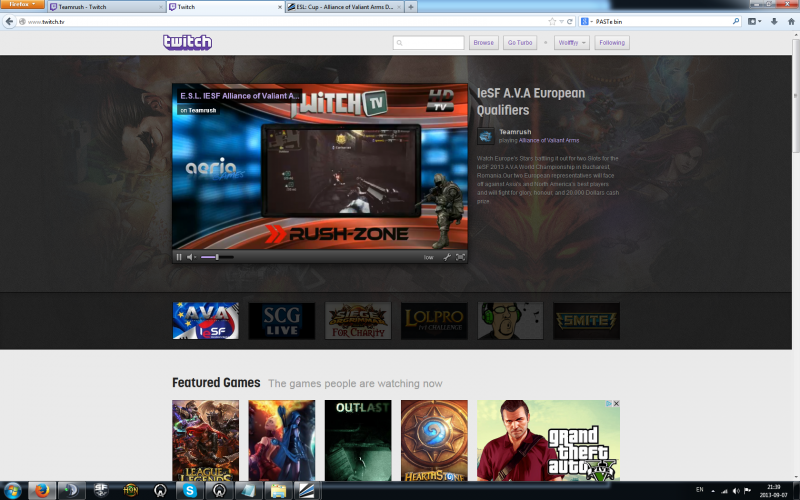Launch the SF game taskbar icon
This screenshot has width=800, height=500.
(101, 491)
